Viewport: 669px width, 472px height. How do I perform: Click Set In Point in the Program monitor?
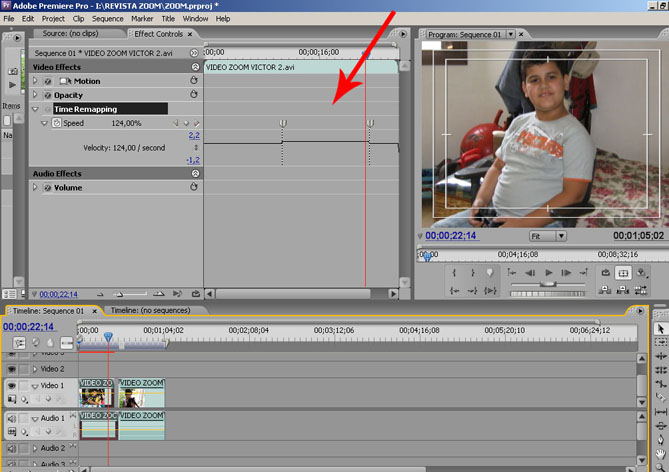453,272
